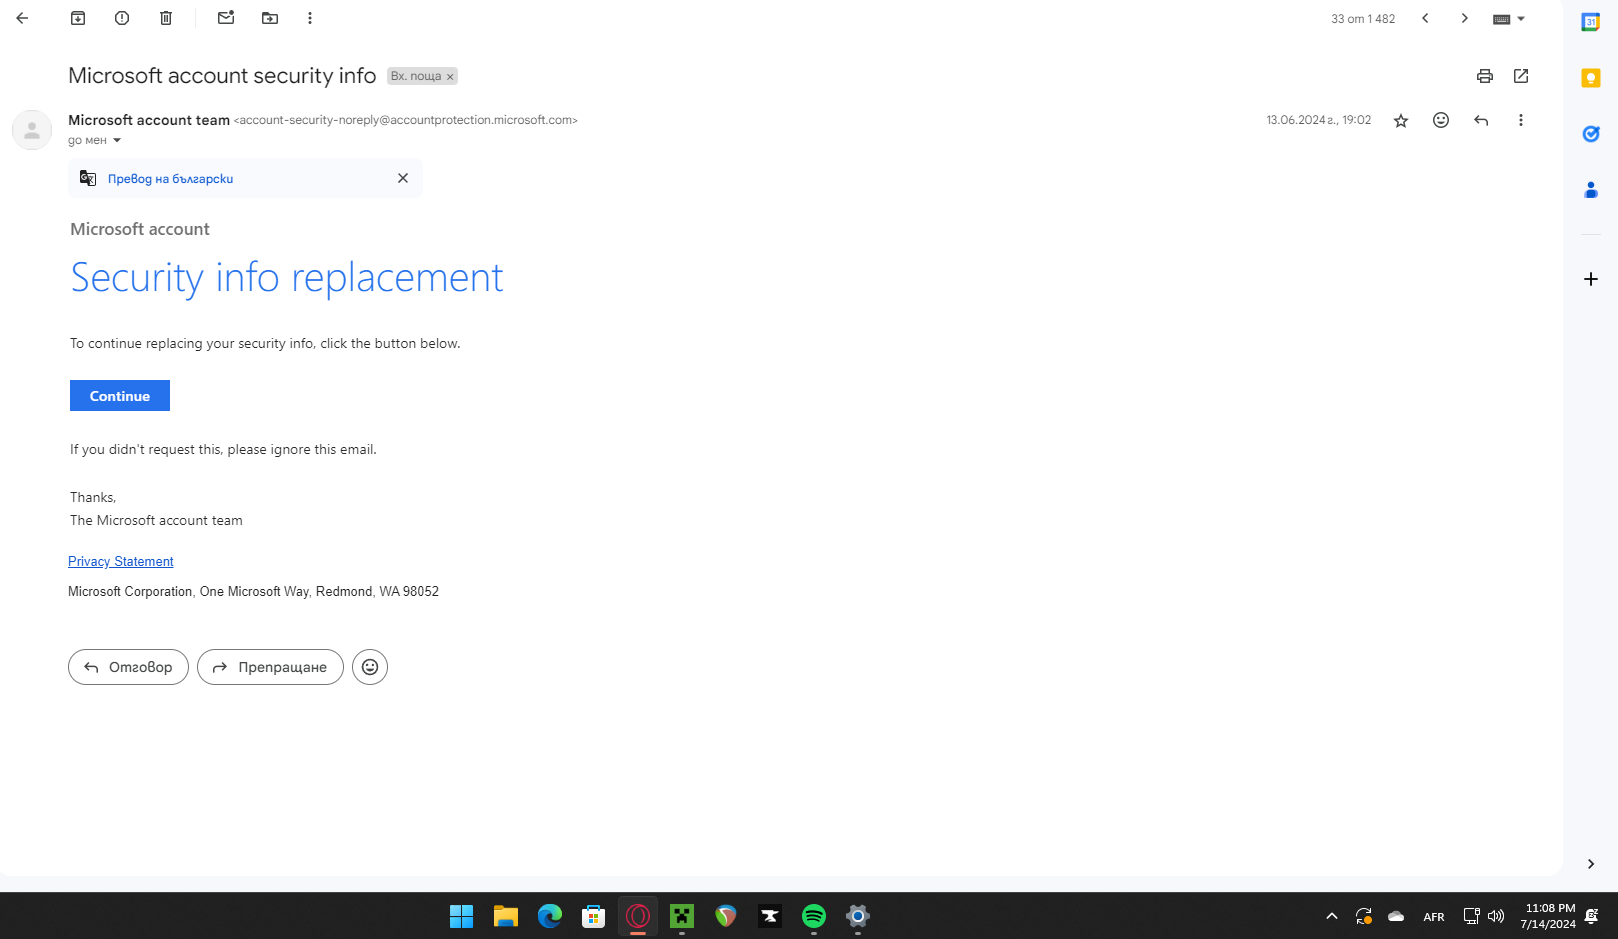Open Google Keep side panel
The height and width of the screenshot is (939, 1618).
click(x=1590, y=78)
